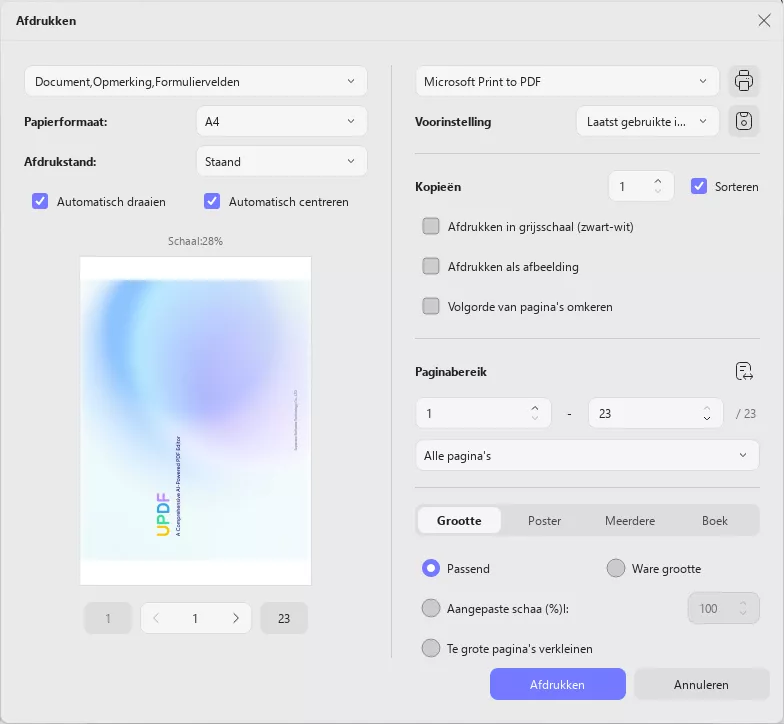
Task: Open printer properties icon
Action: coord(744,81)
